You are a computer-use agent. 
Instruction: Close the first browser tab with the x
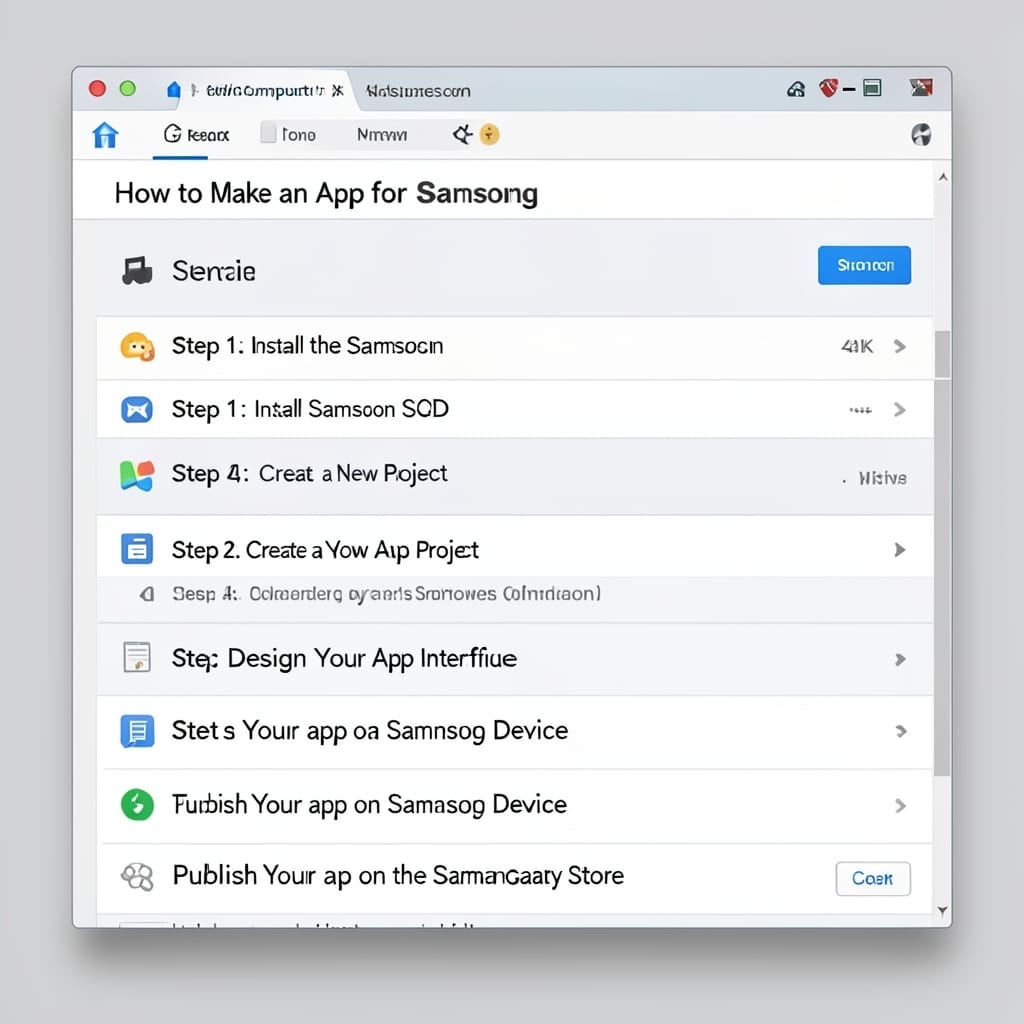click(x=338, y=90)
